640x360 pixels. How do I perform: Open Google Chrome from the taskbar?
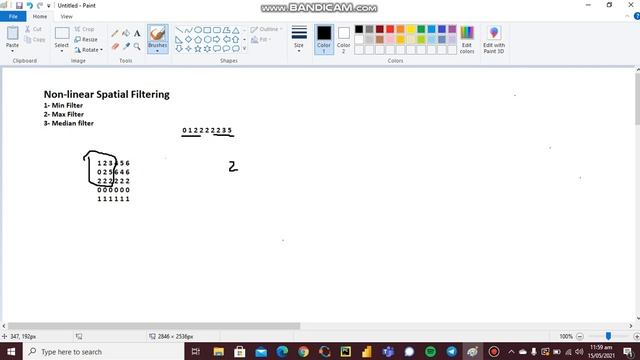click(303, 351)
